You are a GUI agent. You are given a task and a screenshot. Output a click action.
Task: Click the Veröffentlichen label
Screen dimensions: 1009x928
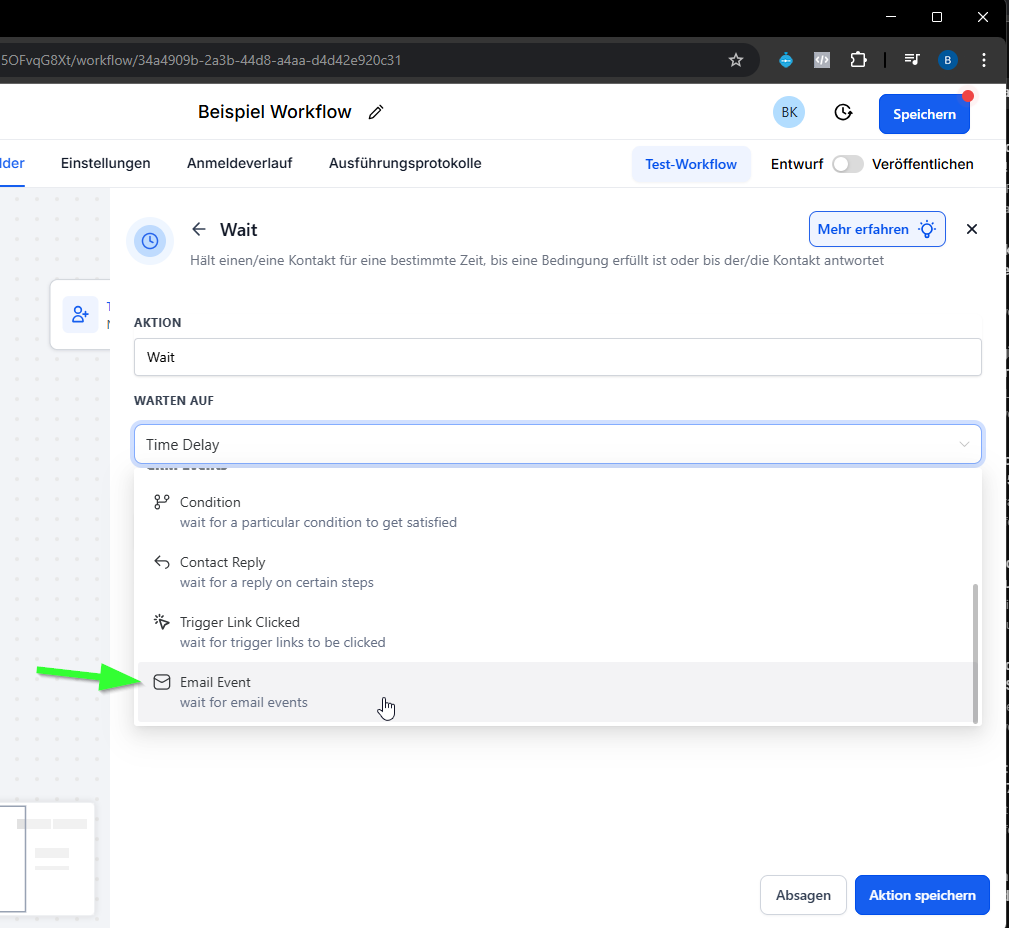(922, 164)
